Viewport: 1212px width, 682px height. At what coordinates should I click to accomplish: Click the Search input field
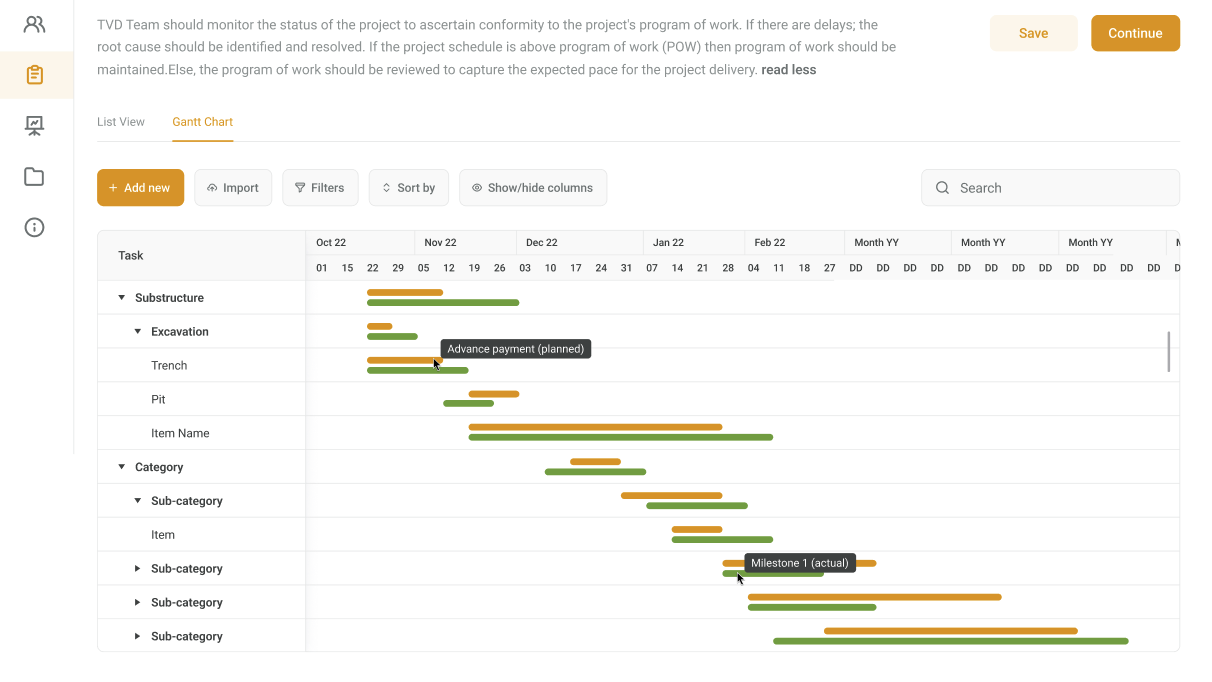click(x=1060, y=188)
